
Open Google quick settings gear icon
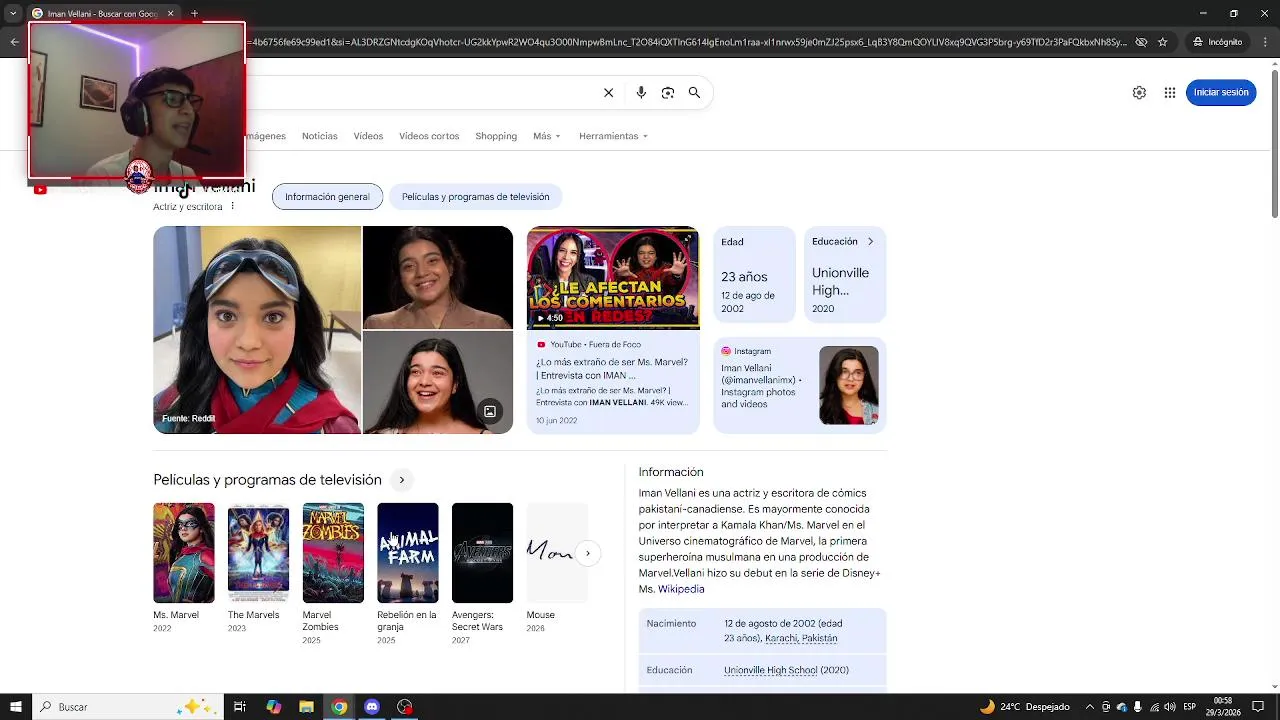(1139, 92)
